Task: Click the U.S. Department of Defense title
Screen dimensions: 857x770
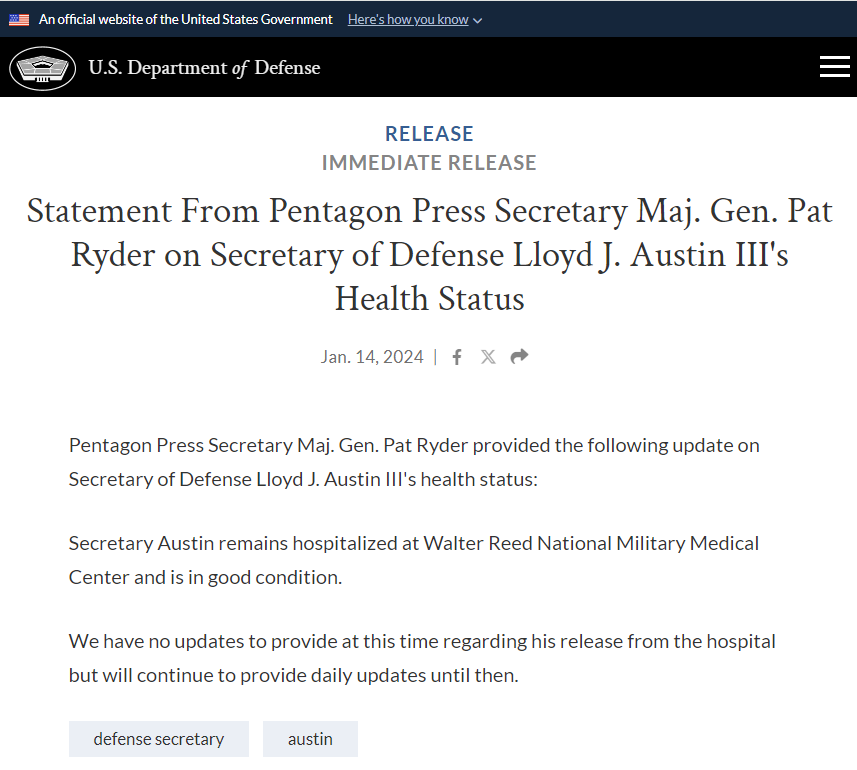Action: pos(204,68)
